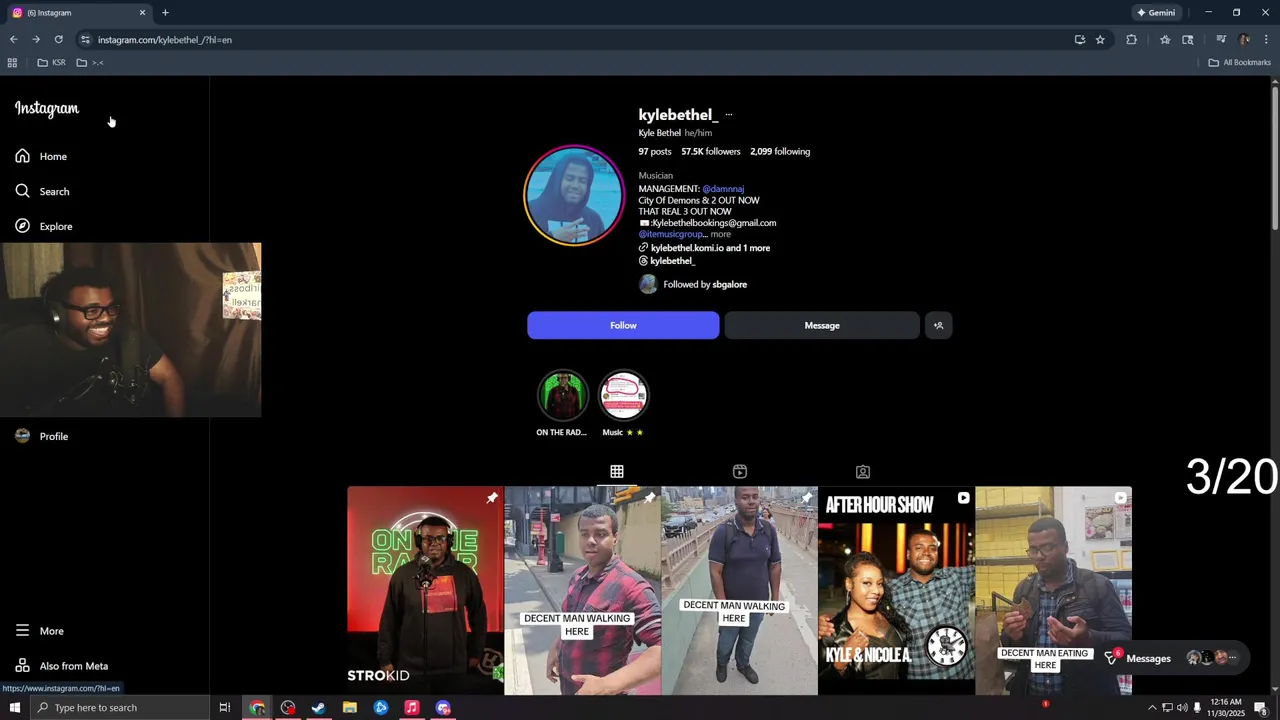
Task: Open profile options three-dot menu beside username
Action: pyautogui.click(x=728, y=115)
